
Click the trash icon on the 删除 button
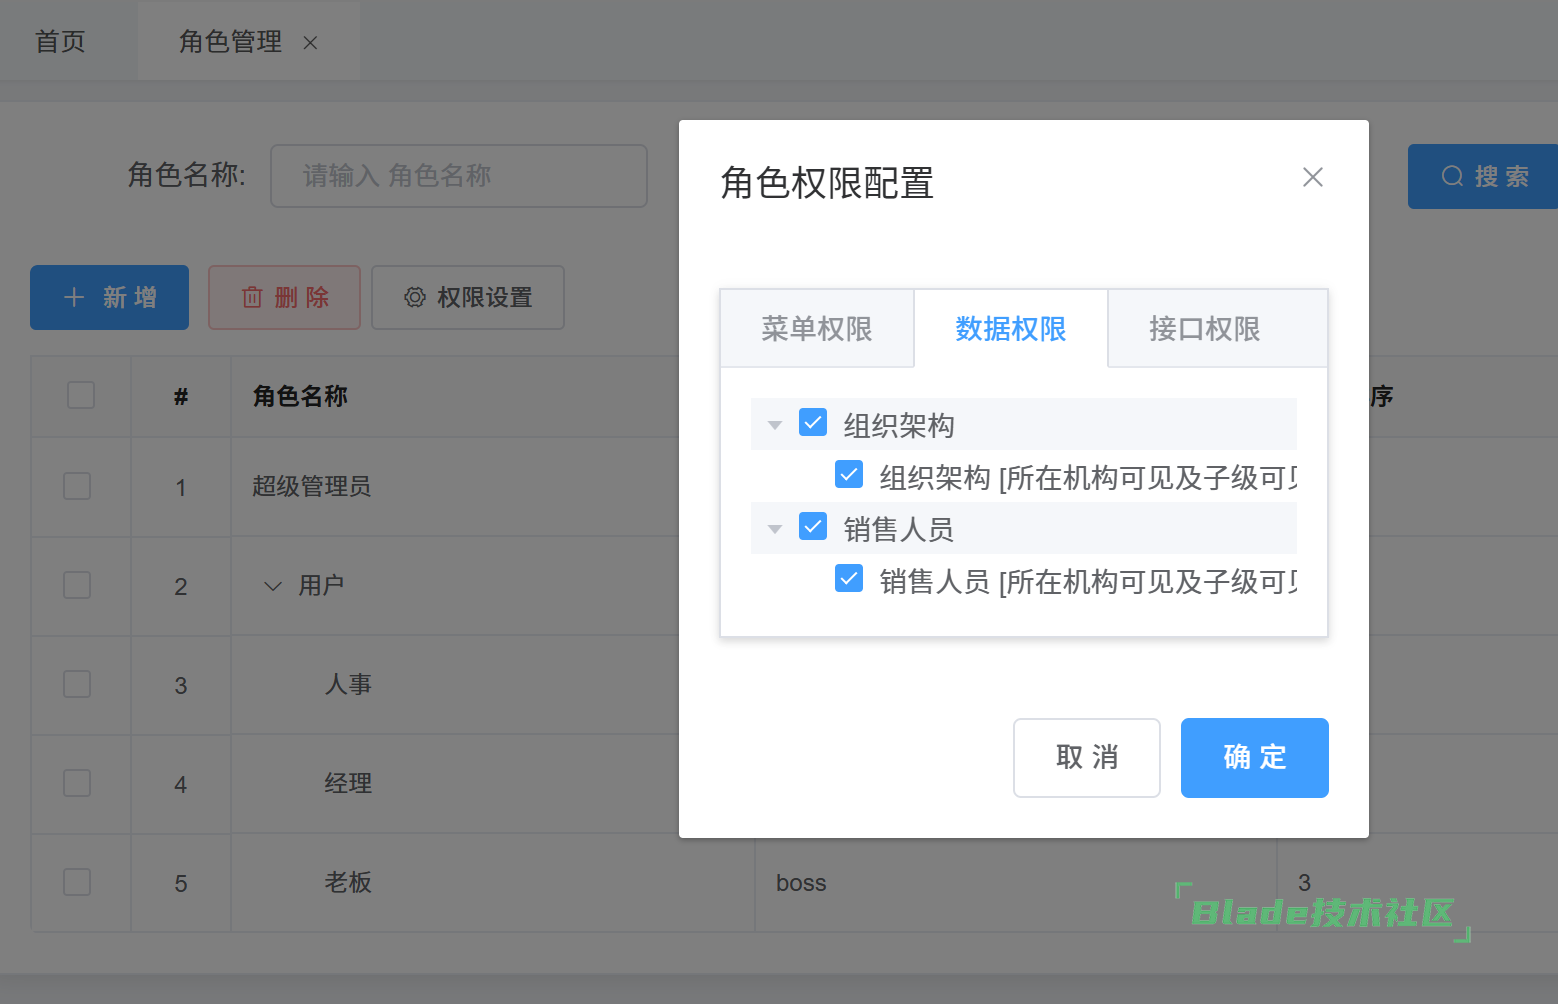252,297
